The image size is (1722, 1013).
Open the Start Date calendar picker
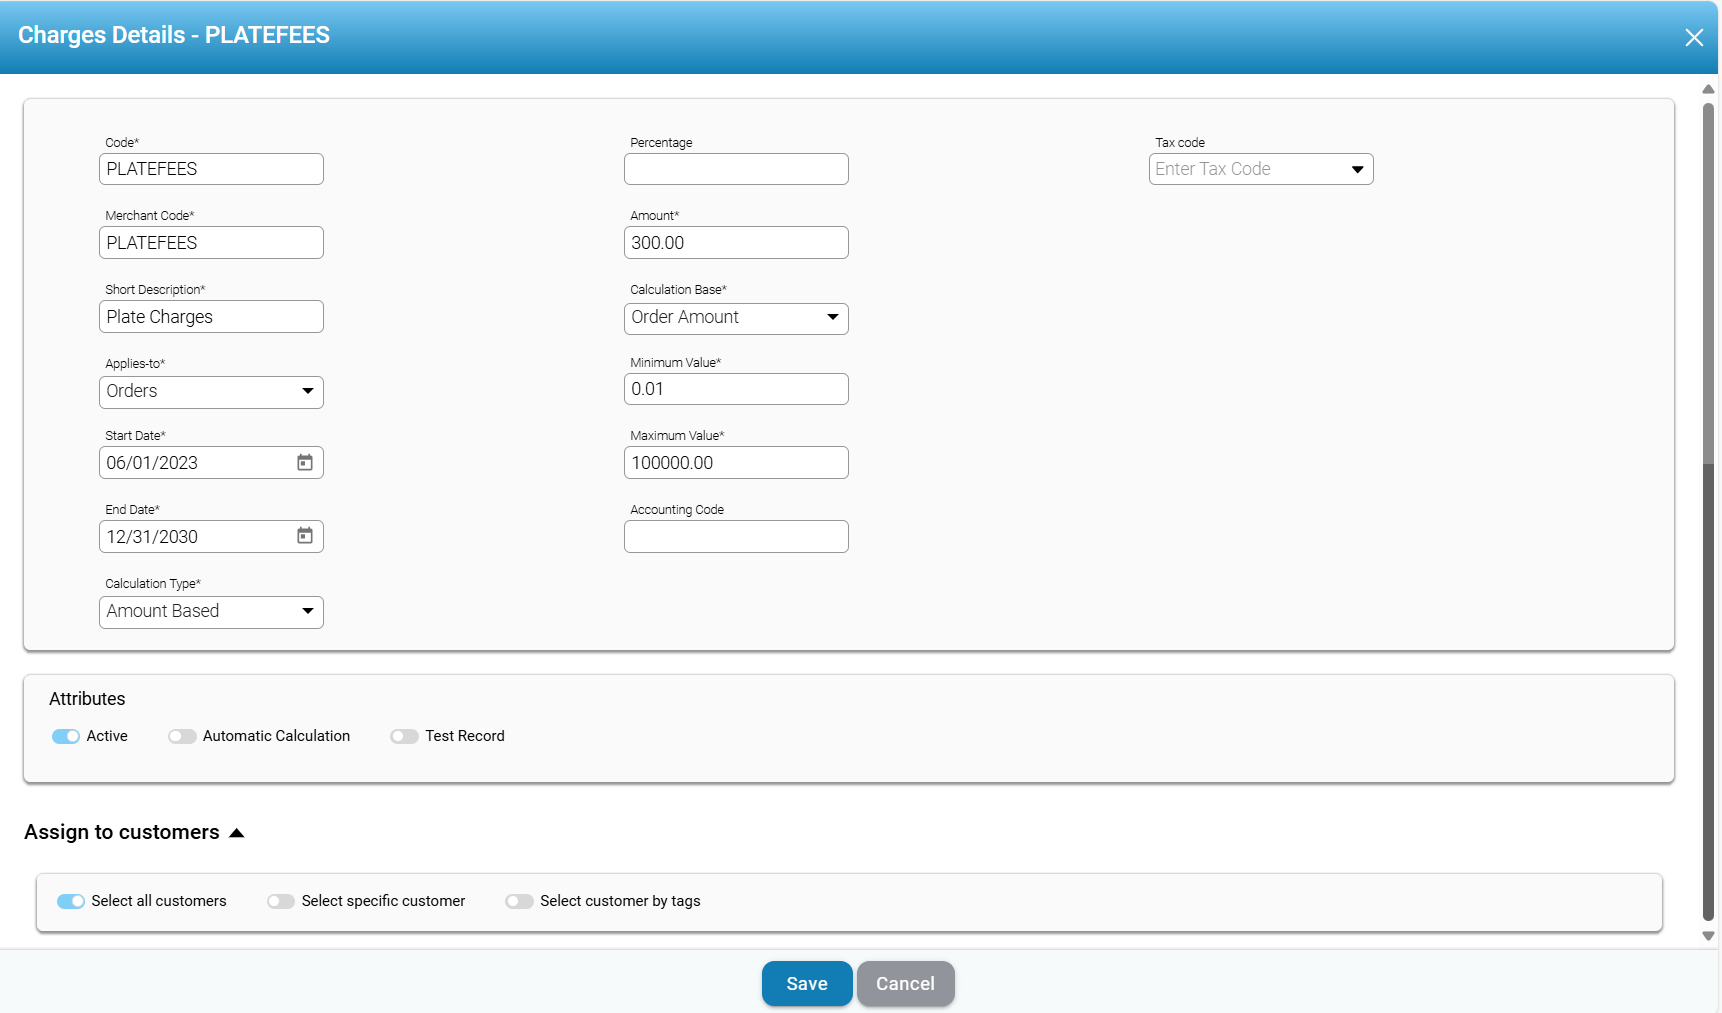305,463
